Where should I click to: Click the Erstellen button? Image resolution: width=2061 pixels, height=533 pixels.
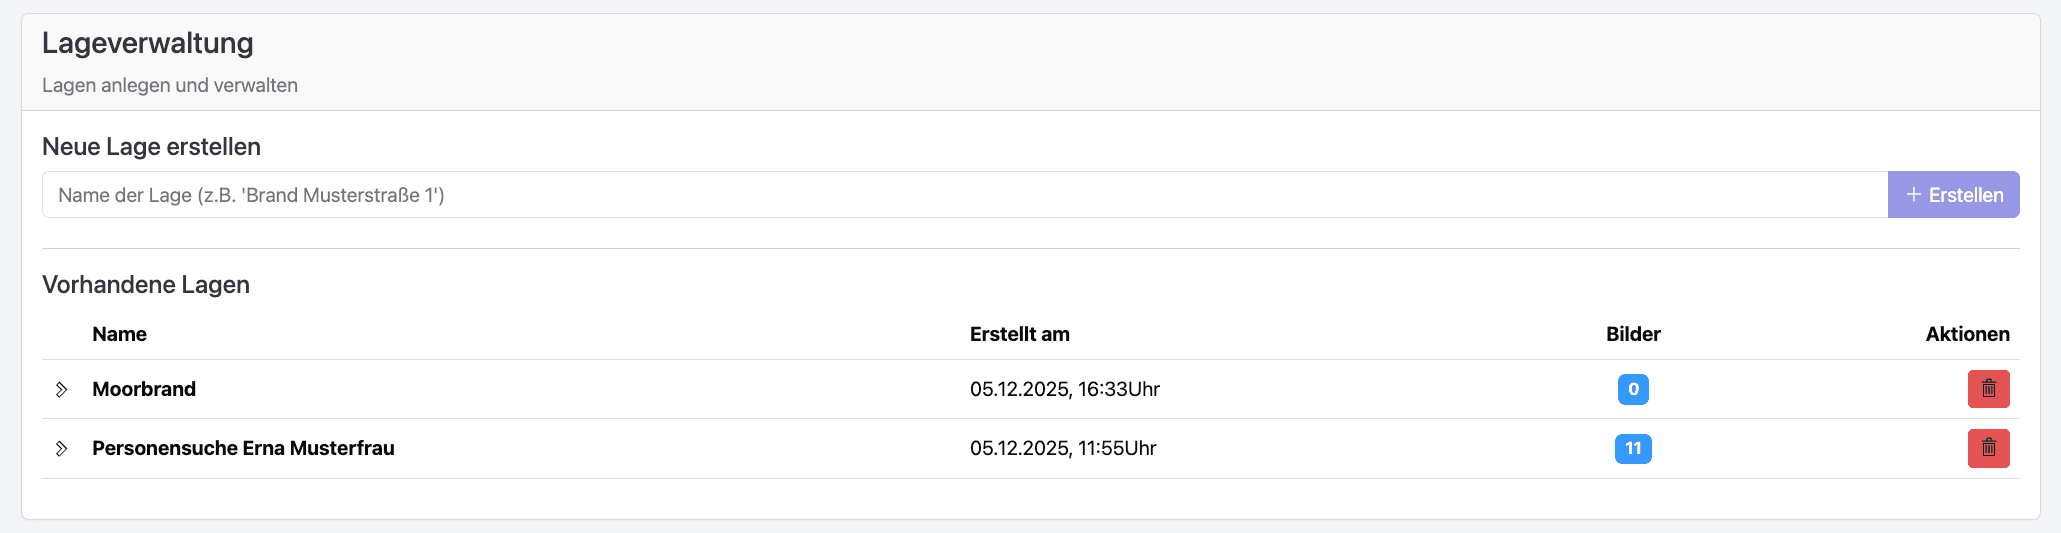click(x=1953, y=195)
